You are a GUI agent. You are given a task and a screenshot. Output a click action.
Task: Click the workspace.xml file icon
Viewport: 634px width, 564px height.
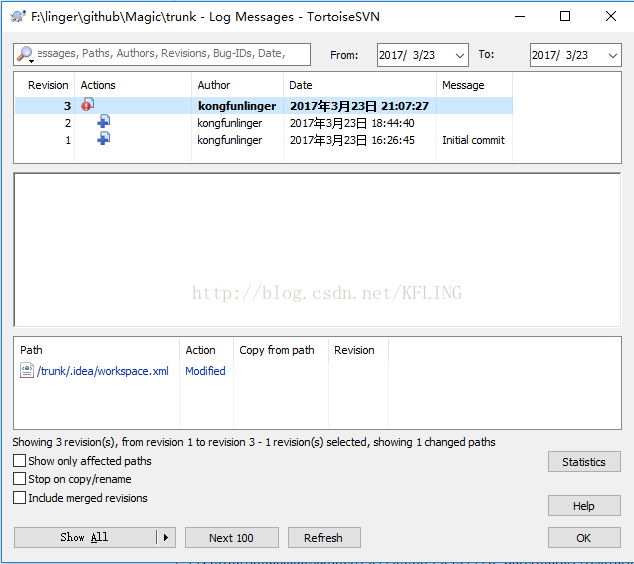coord(27,370)
